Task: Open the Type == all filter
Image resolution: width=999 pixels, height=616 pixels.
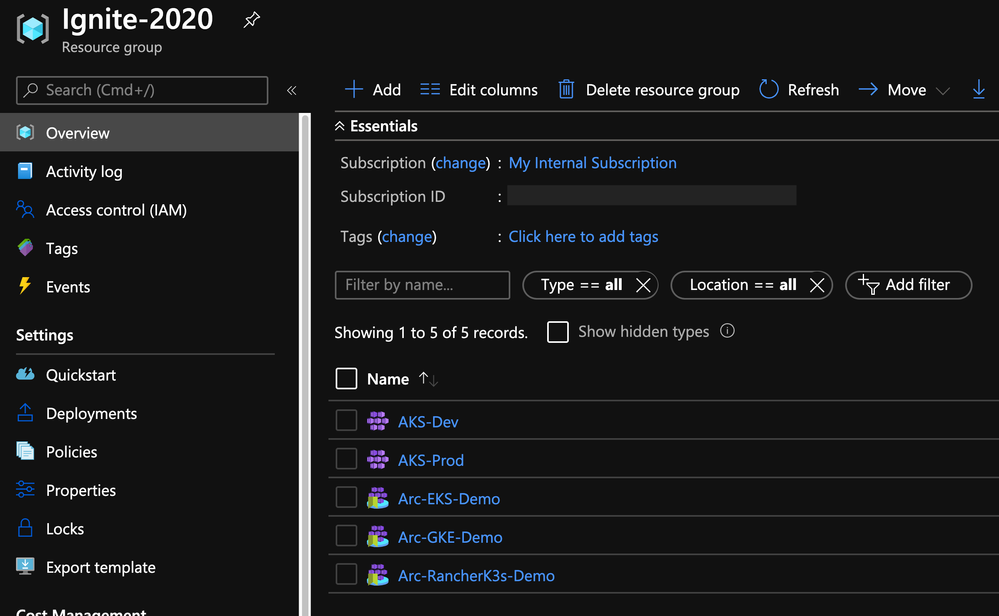Action: (581, 285)
